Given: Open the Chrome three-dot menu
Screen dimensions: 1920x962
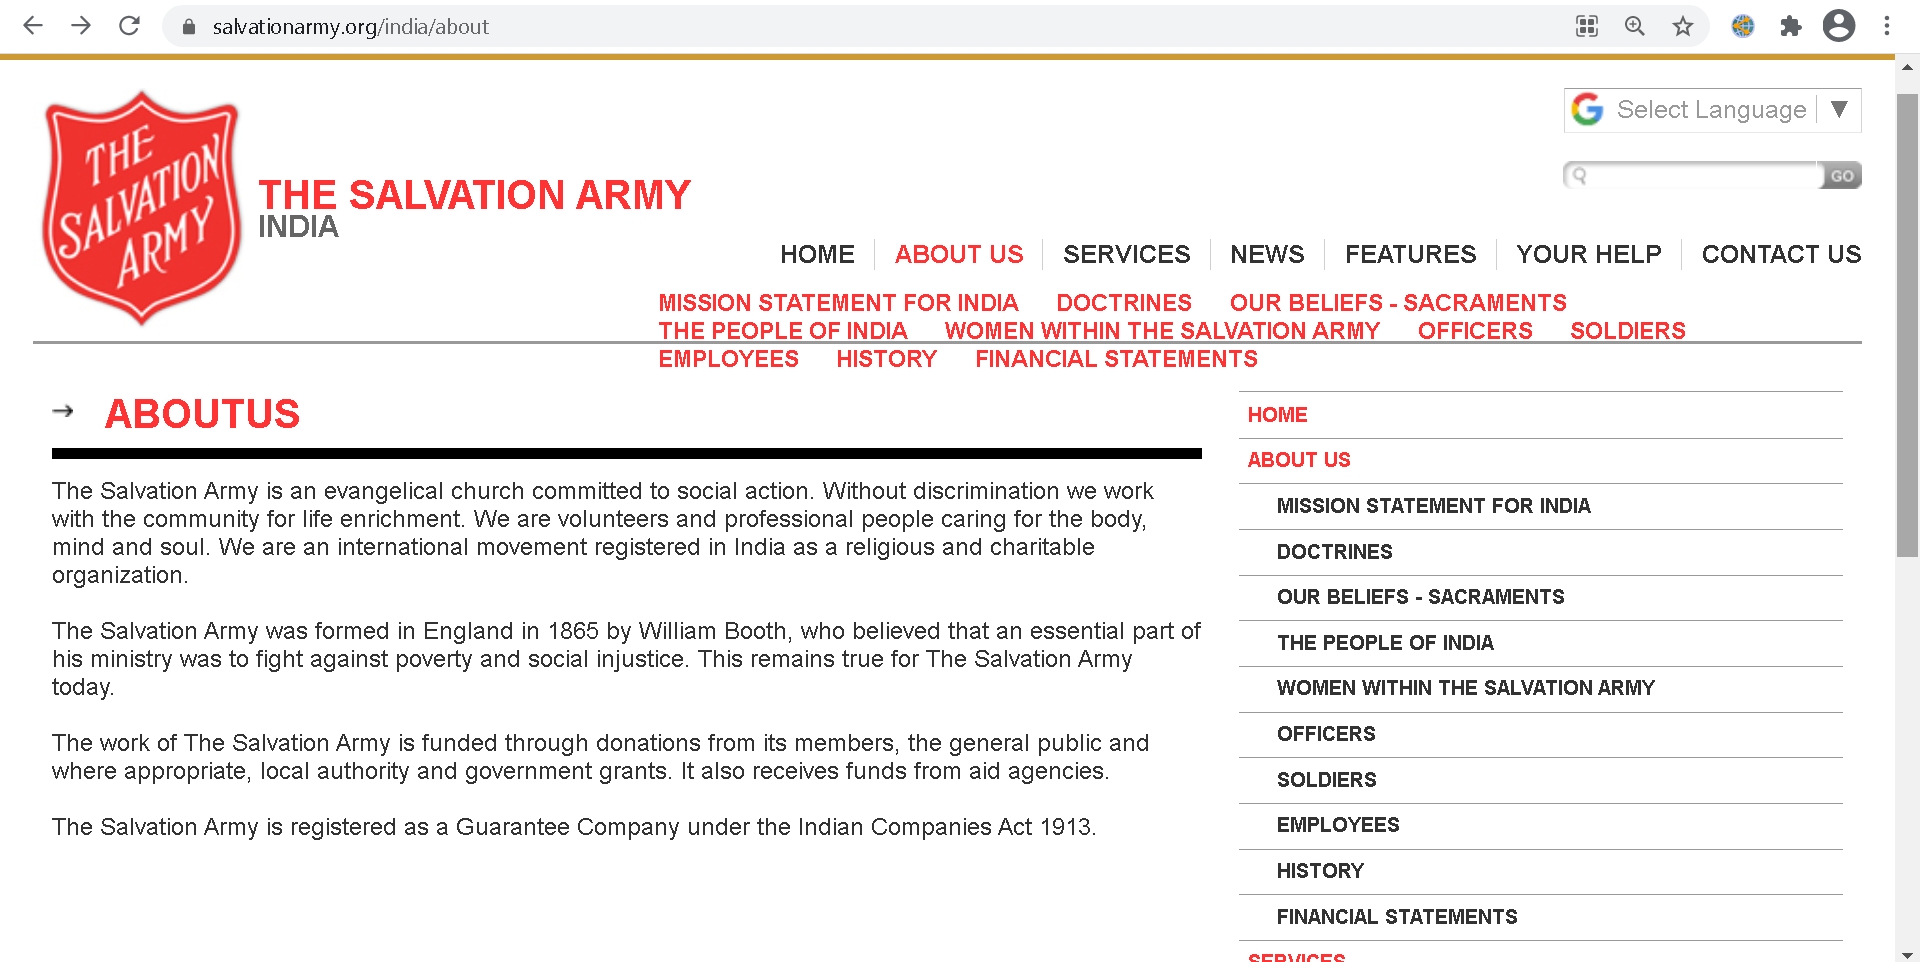Looking at the screenshot, I should point(1887,26).
